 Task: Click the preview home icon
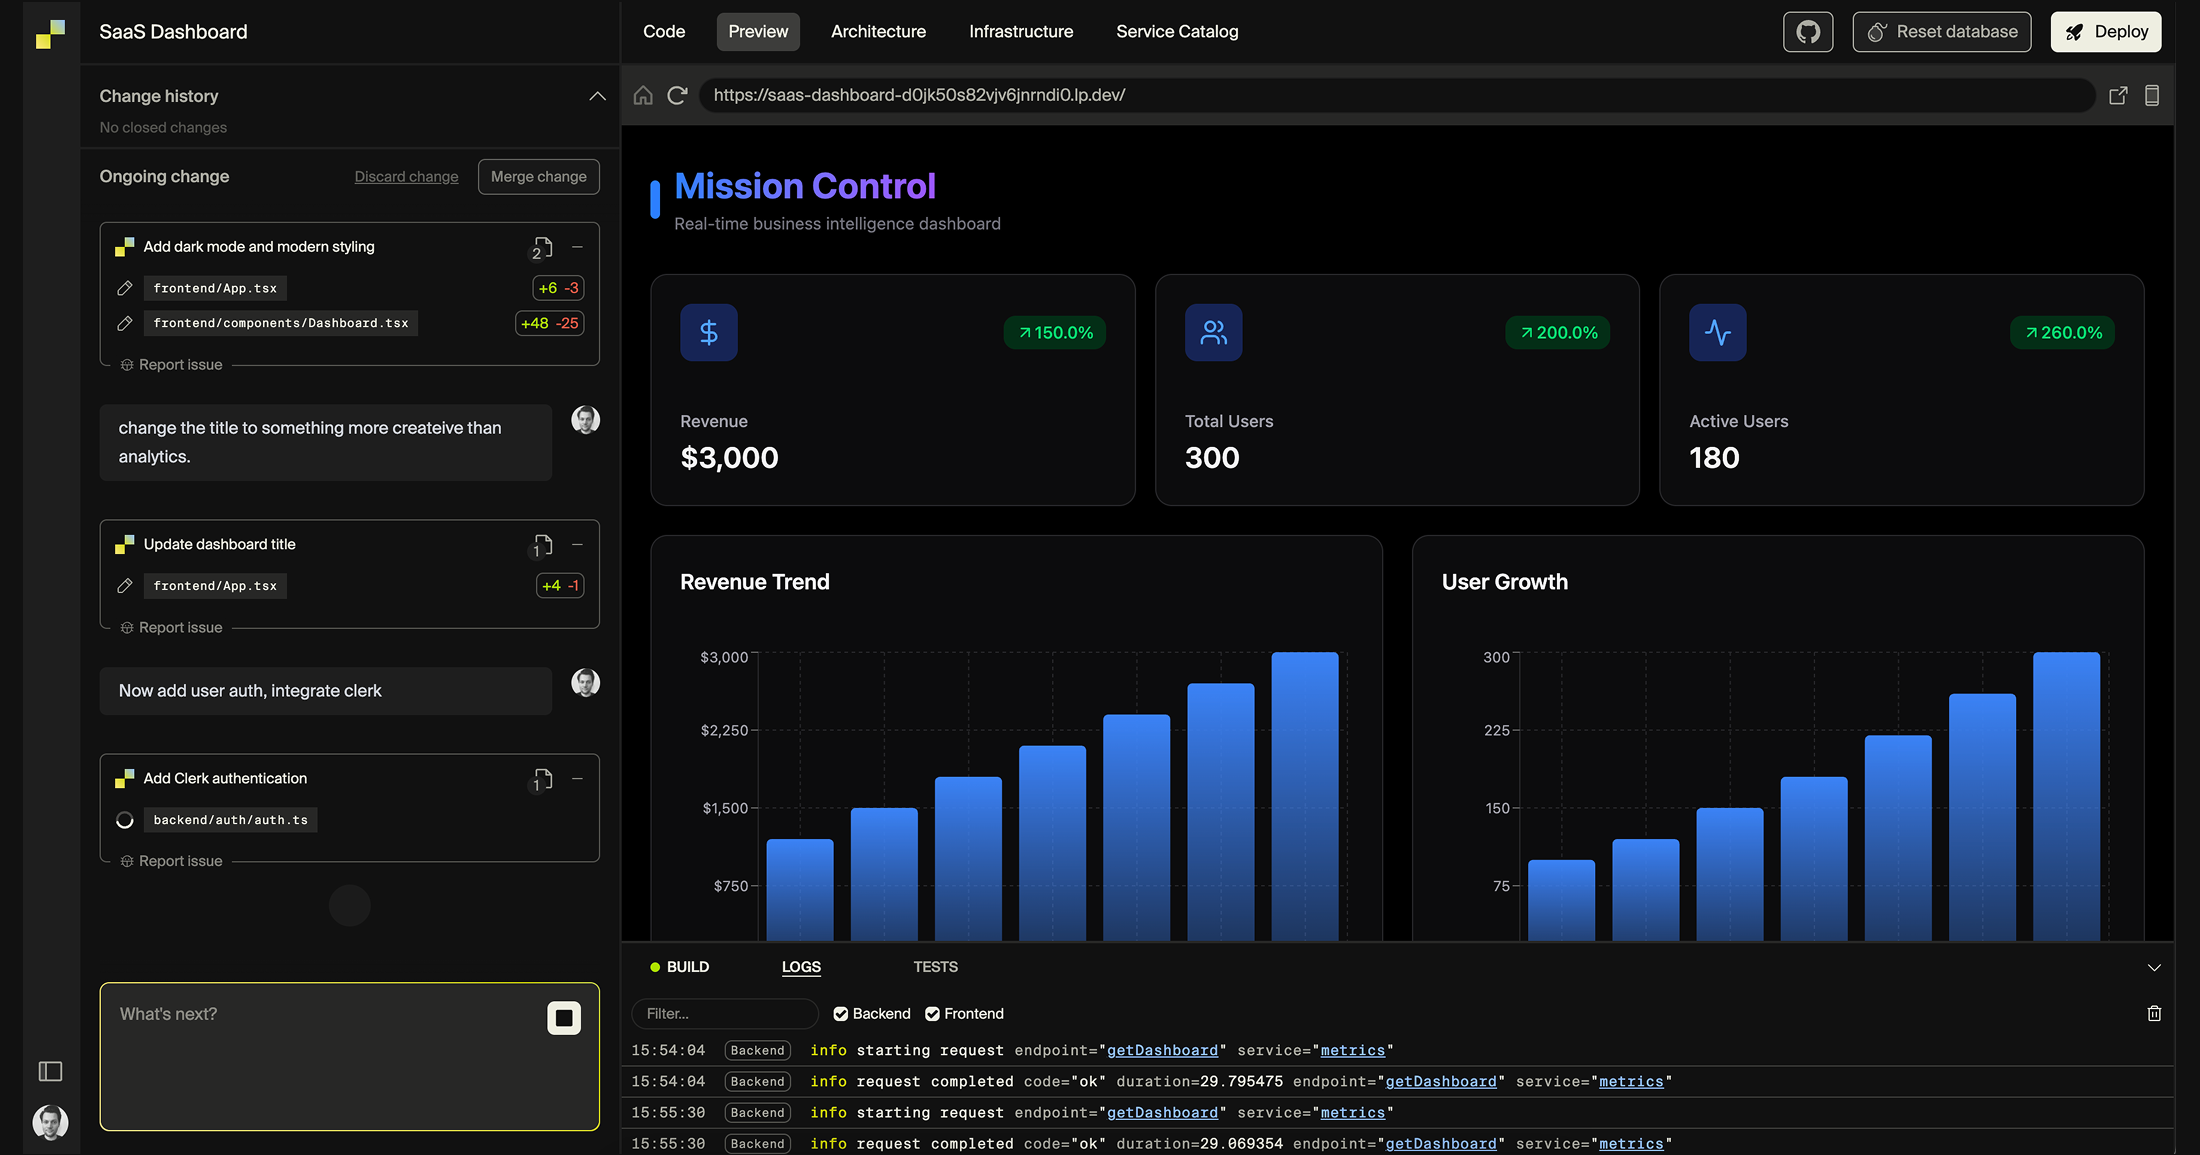click(643, 95)
